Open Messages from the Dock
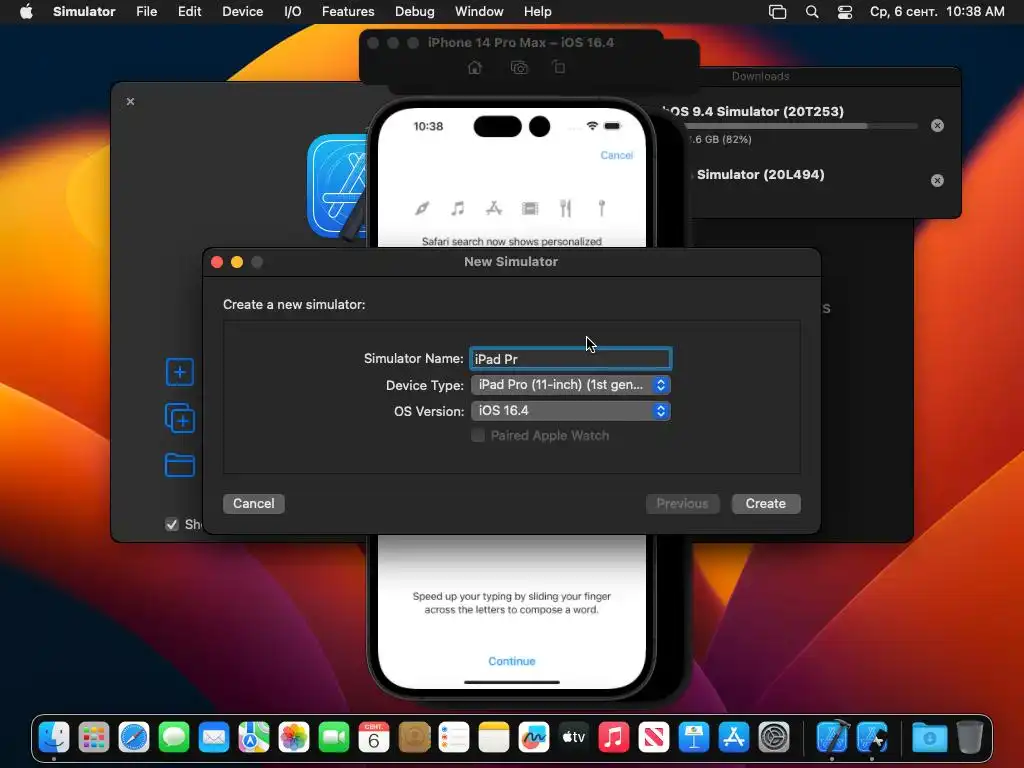The image size is (1024, 768). (174, 738)
